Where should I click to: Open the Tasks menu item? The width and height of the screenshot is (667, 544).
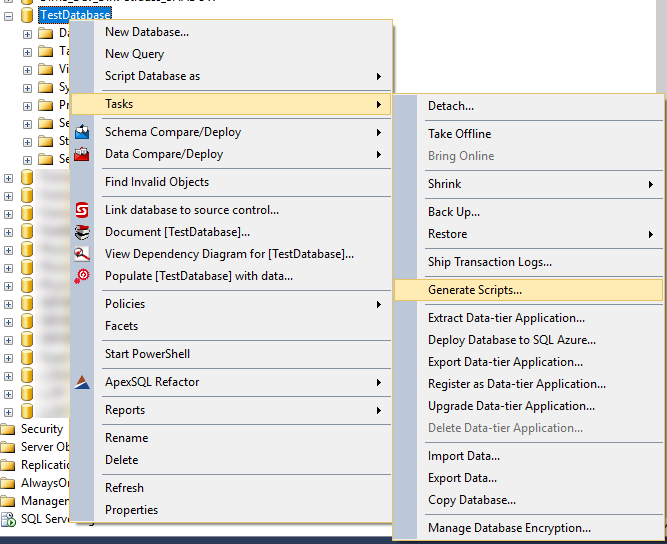tap(231, 104)
